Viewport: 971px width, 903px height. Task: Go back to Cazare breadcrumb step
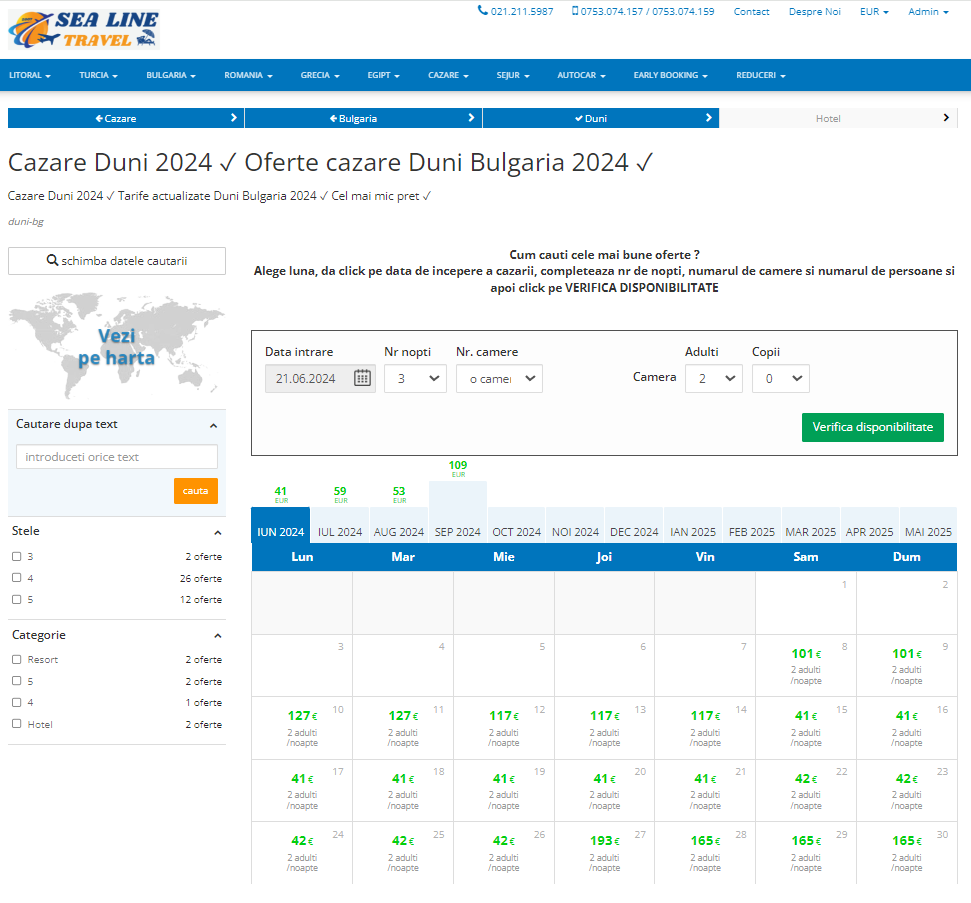point(126,118)
